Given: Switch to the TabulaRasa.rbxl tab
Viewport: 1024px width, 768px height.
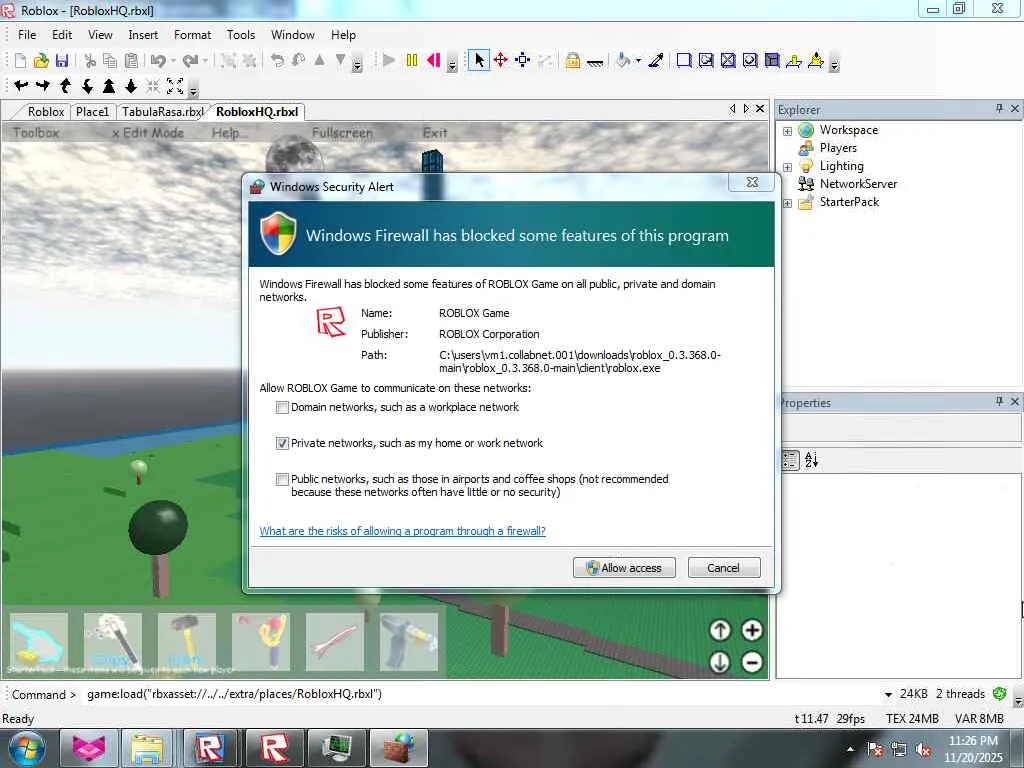Looking at the screenshot, I should [162, 112].
